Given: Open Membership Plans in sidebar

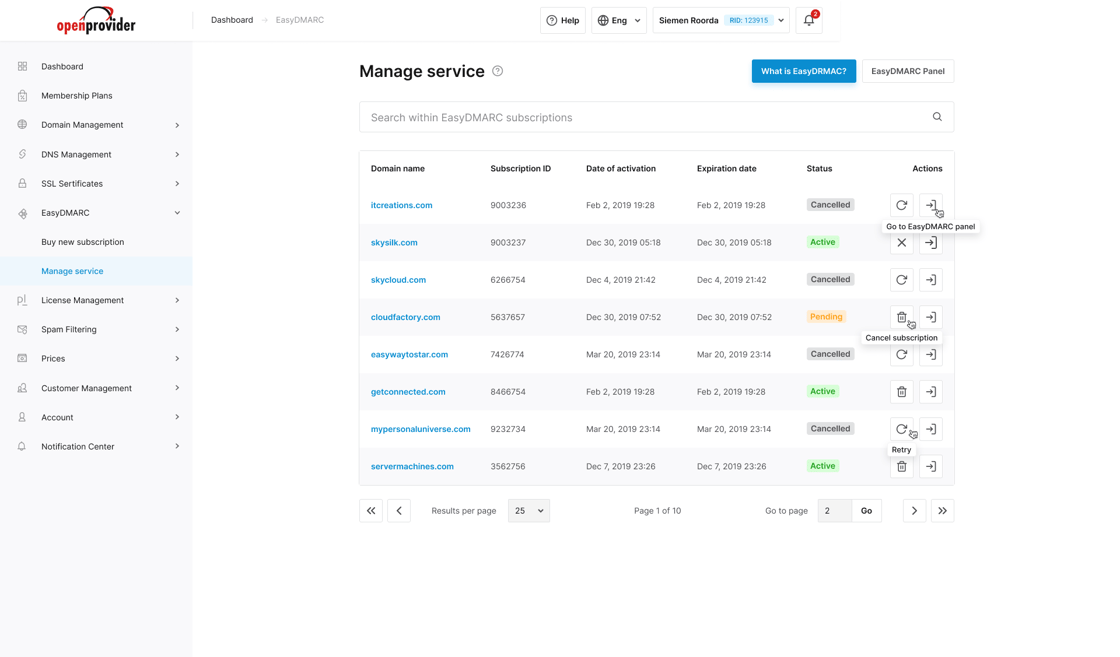Looking at the screenshot, I should point(76,96).
